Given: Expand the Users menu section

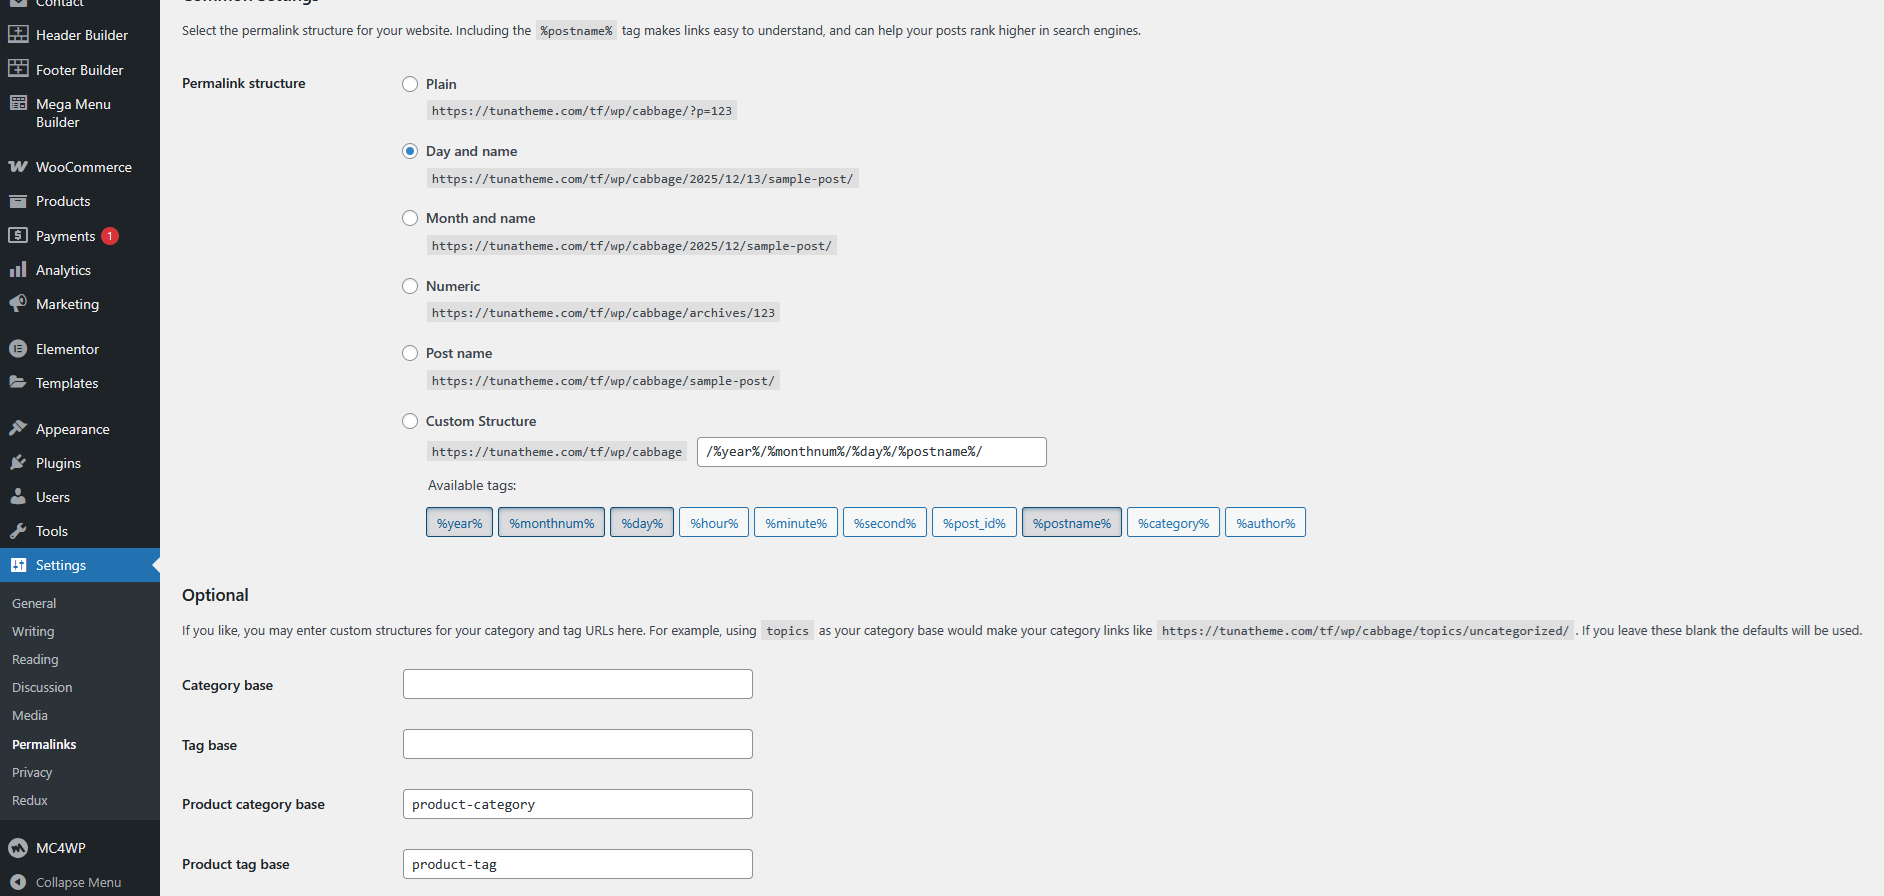Looking at the screenshot, I should pyautogui.click(x=53, y=497).
